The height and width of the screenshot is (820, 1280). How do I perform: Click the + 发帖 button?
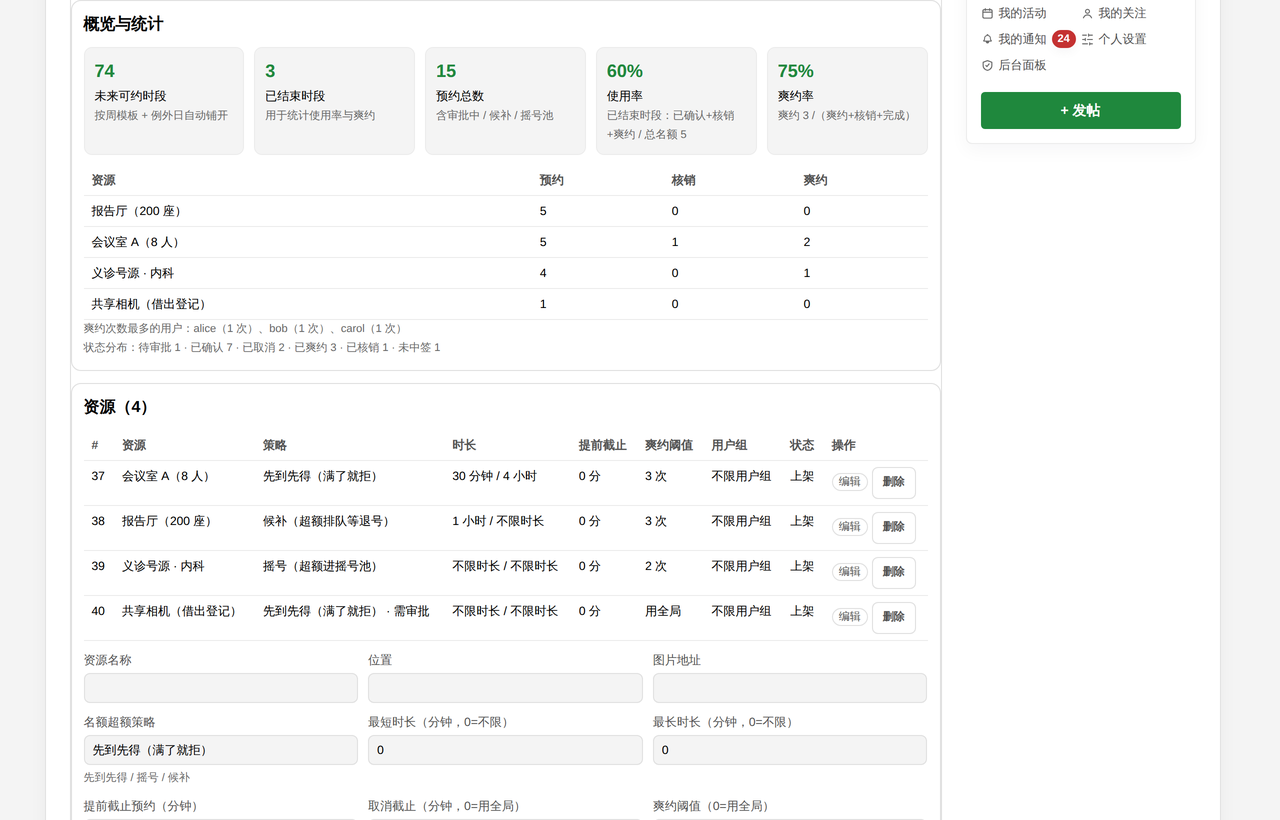pyautogui.click(x=1080, y=110)
